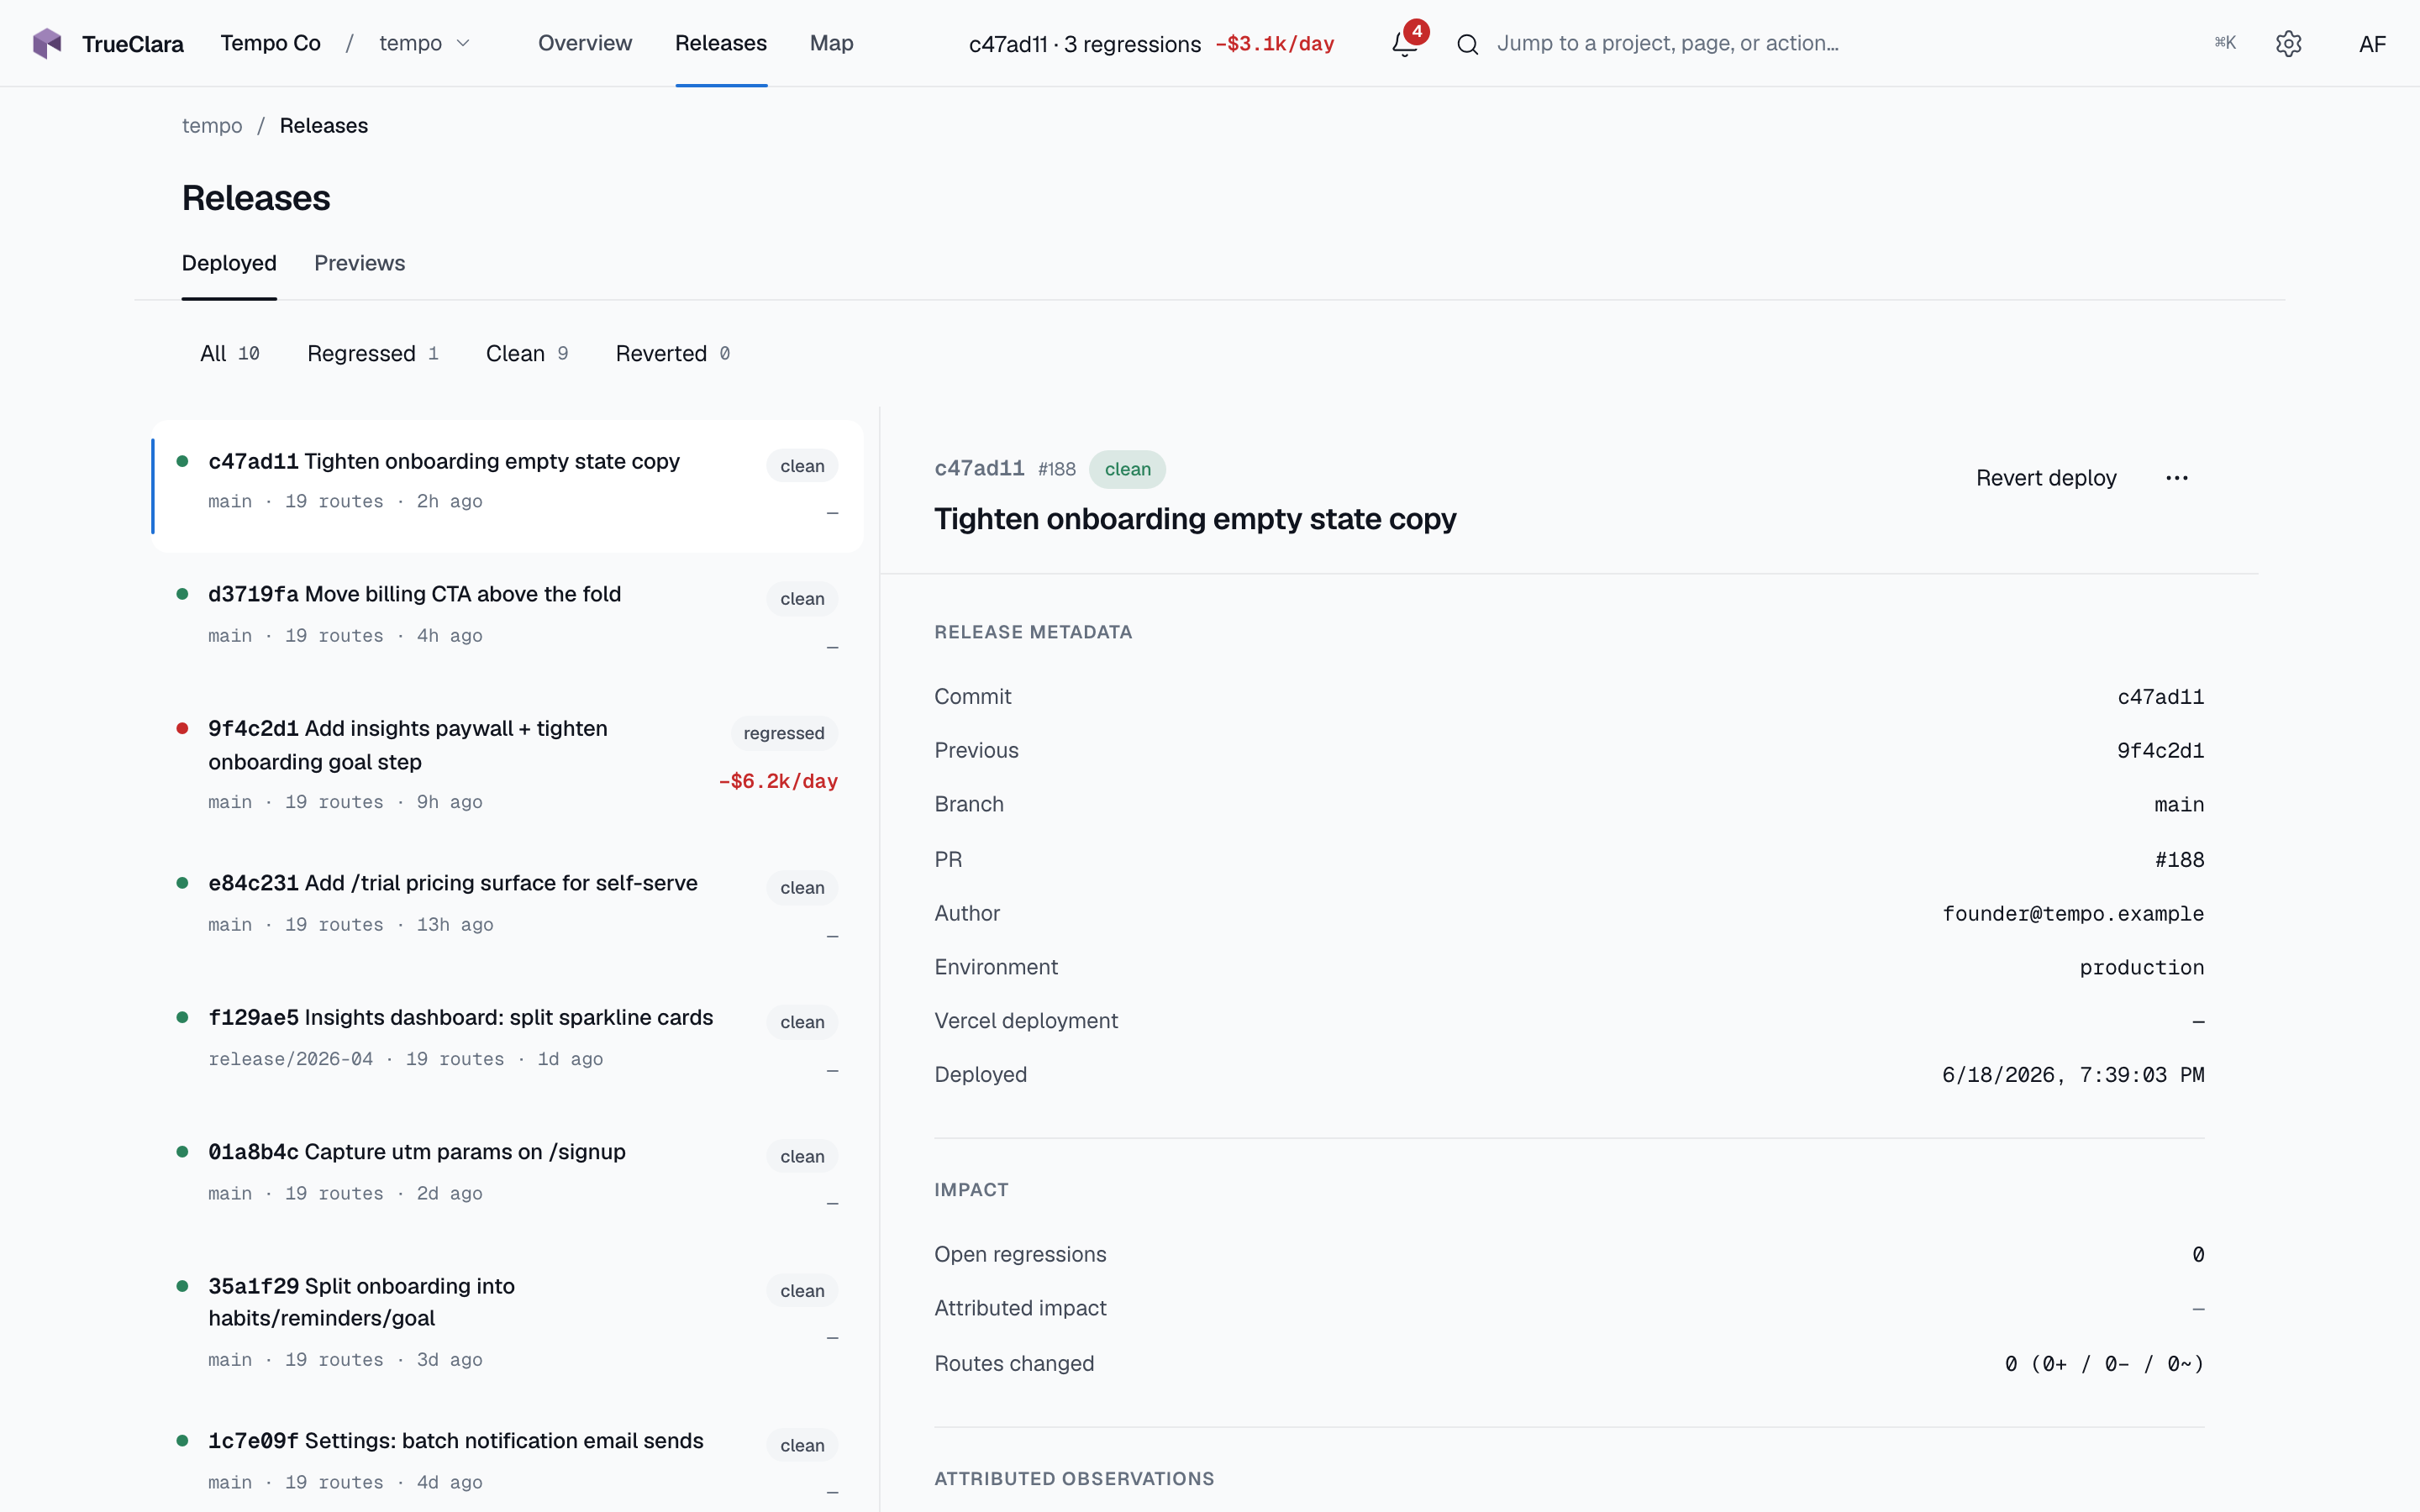Click the search magnifier icon
The height and width of the screenshot is (1512, 2420).
tap(1467, 44)
